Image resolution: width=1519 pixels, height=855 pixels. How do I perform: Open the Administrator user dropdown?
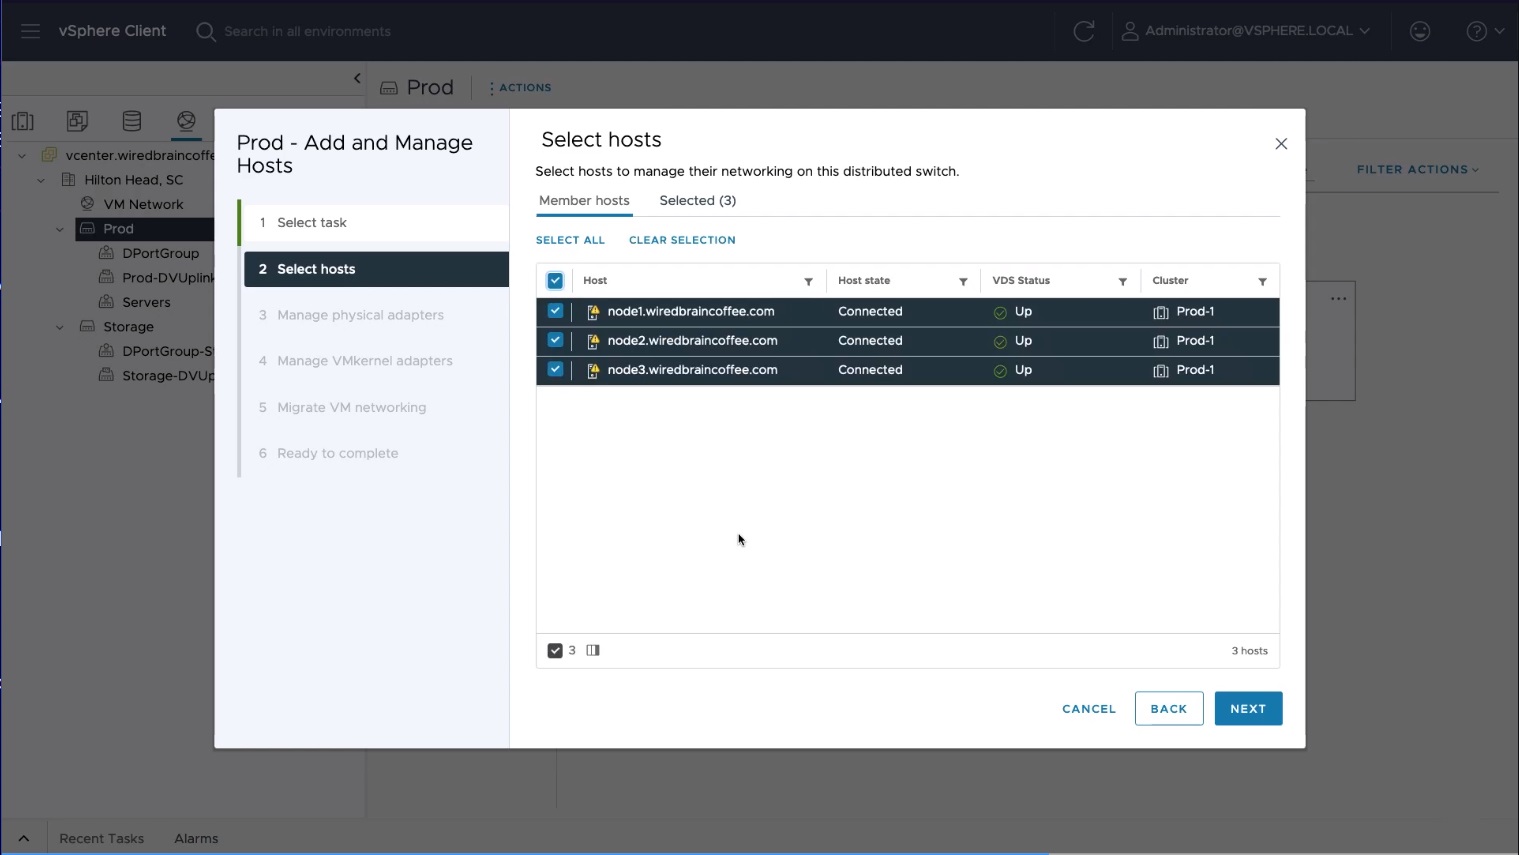[x=1246, y=31]
